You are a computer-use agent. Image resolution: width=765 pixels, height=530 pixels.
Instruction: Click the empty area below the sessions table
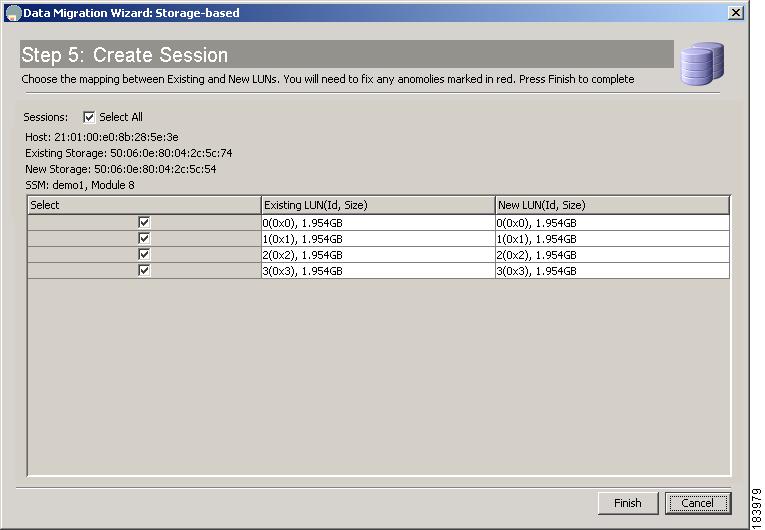pyautogui.click(x=379, y=377)
